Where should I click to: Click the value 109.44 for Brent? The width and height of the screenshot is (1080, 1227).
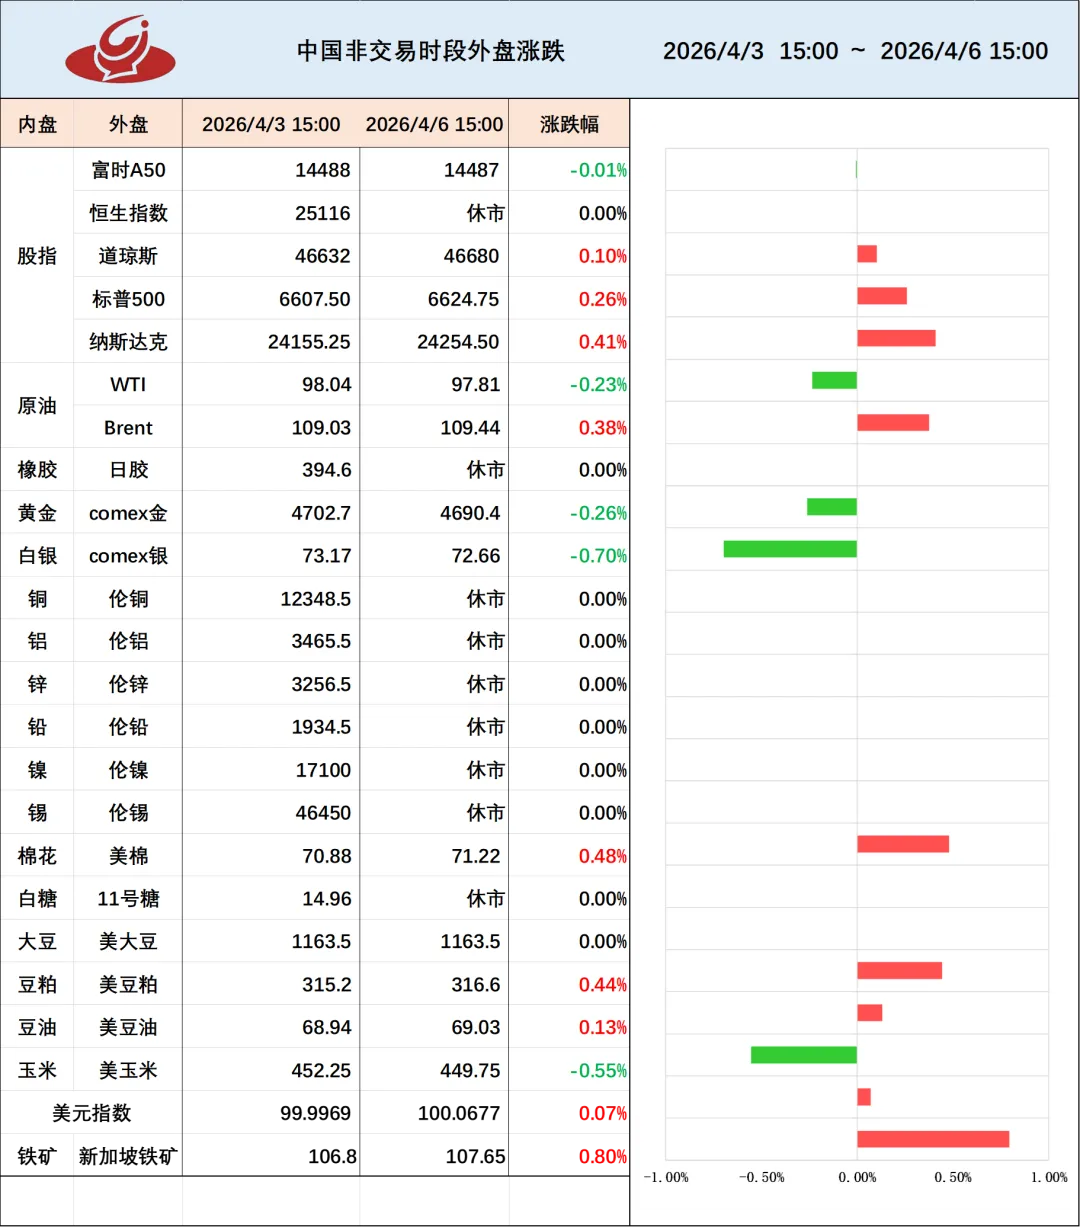click(470, 428)
